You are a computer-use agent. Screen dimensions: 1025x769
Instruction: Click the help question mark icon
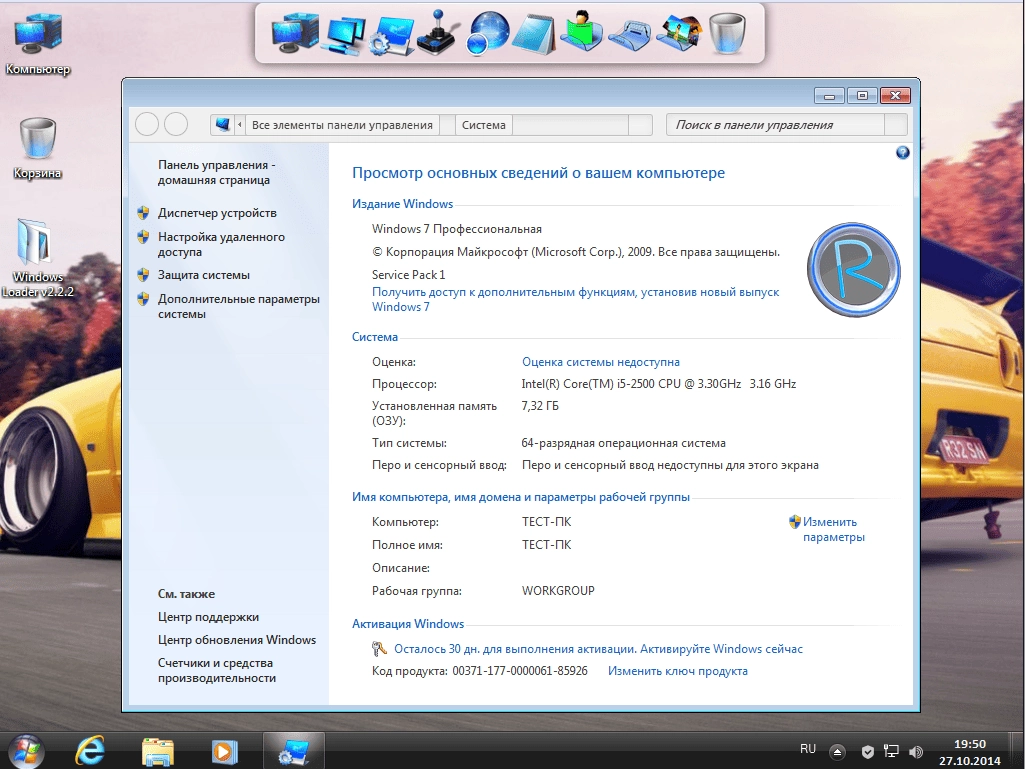[903, 153]
